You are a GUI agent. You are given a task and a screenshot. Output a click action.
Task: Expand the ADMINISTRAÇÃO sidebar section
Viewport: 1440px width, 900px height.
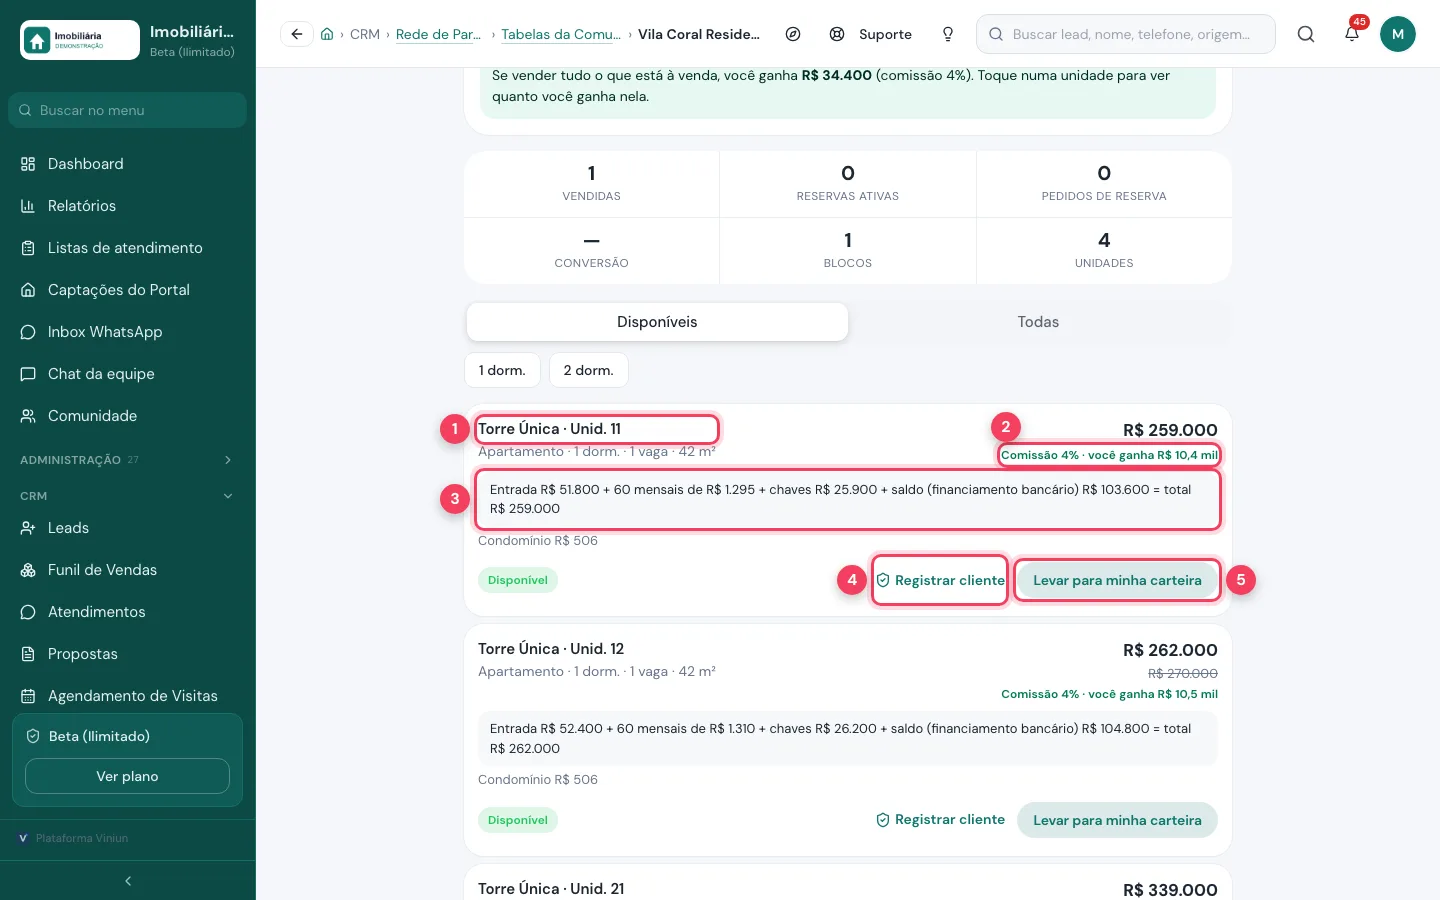pos(127,460)
